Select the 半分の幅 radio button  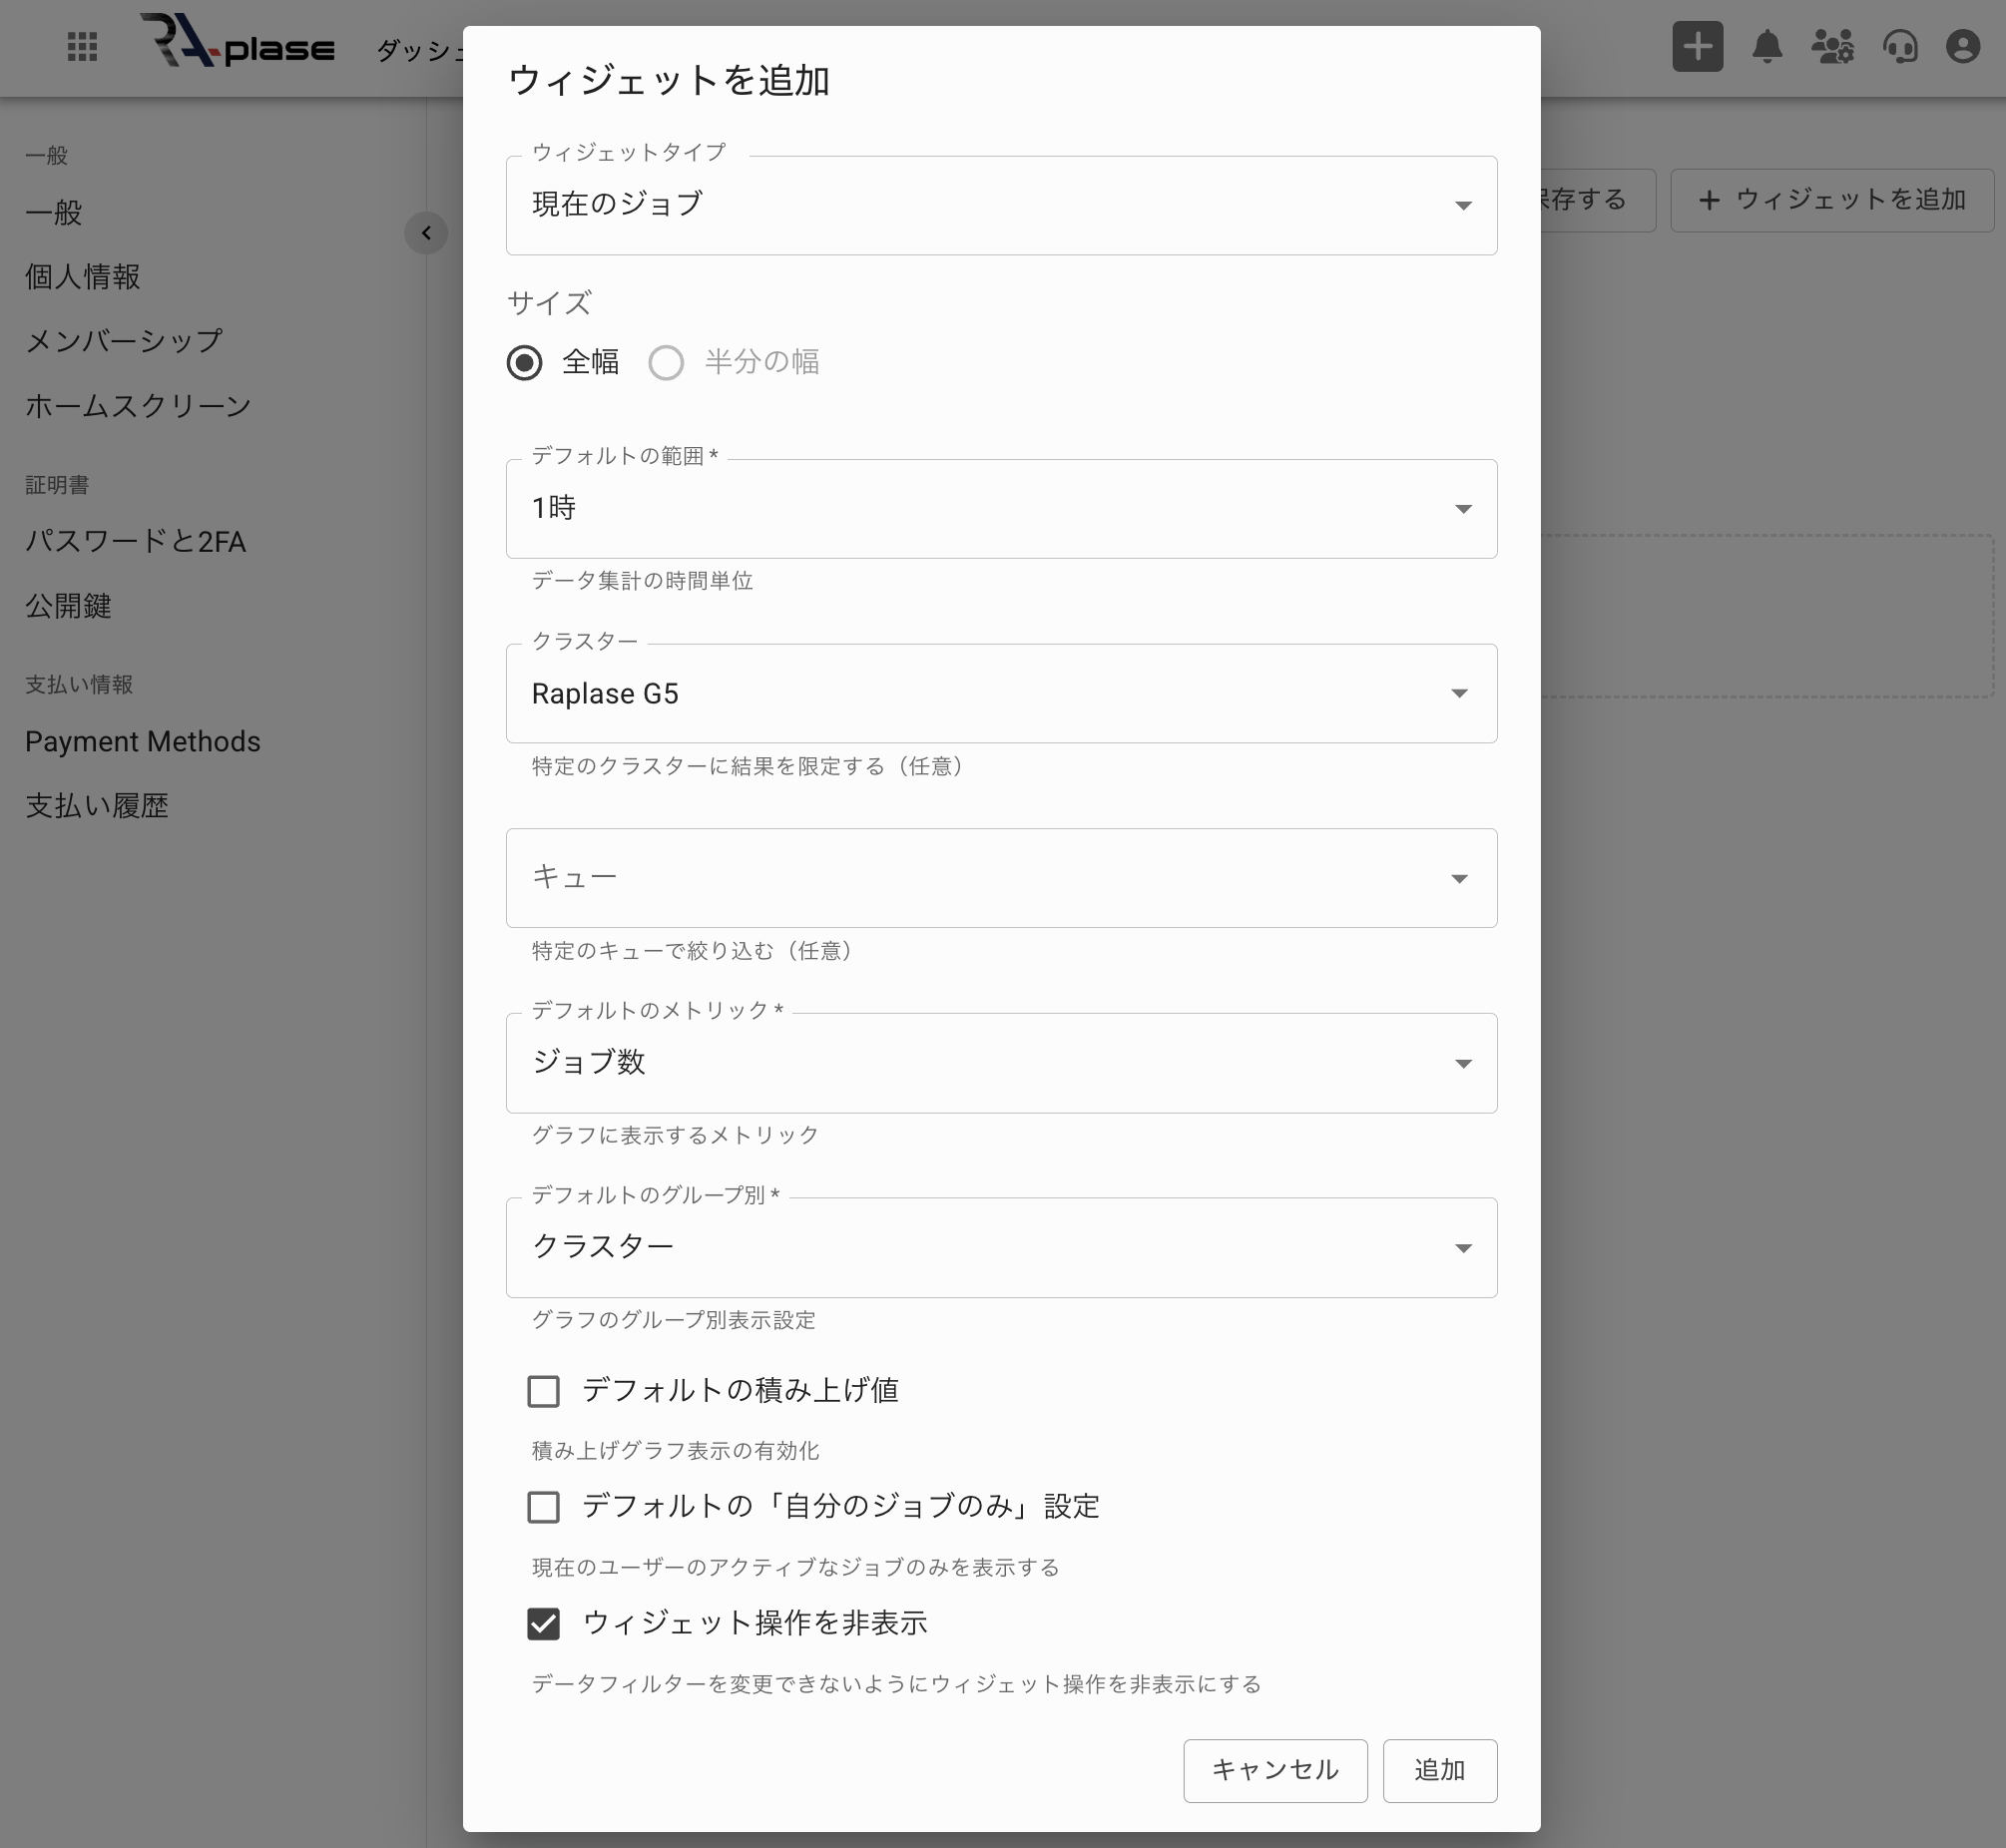(x=666, y=362)
